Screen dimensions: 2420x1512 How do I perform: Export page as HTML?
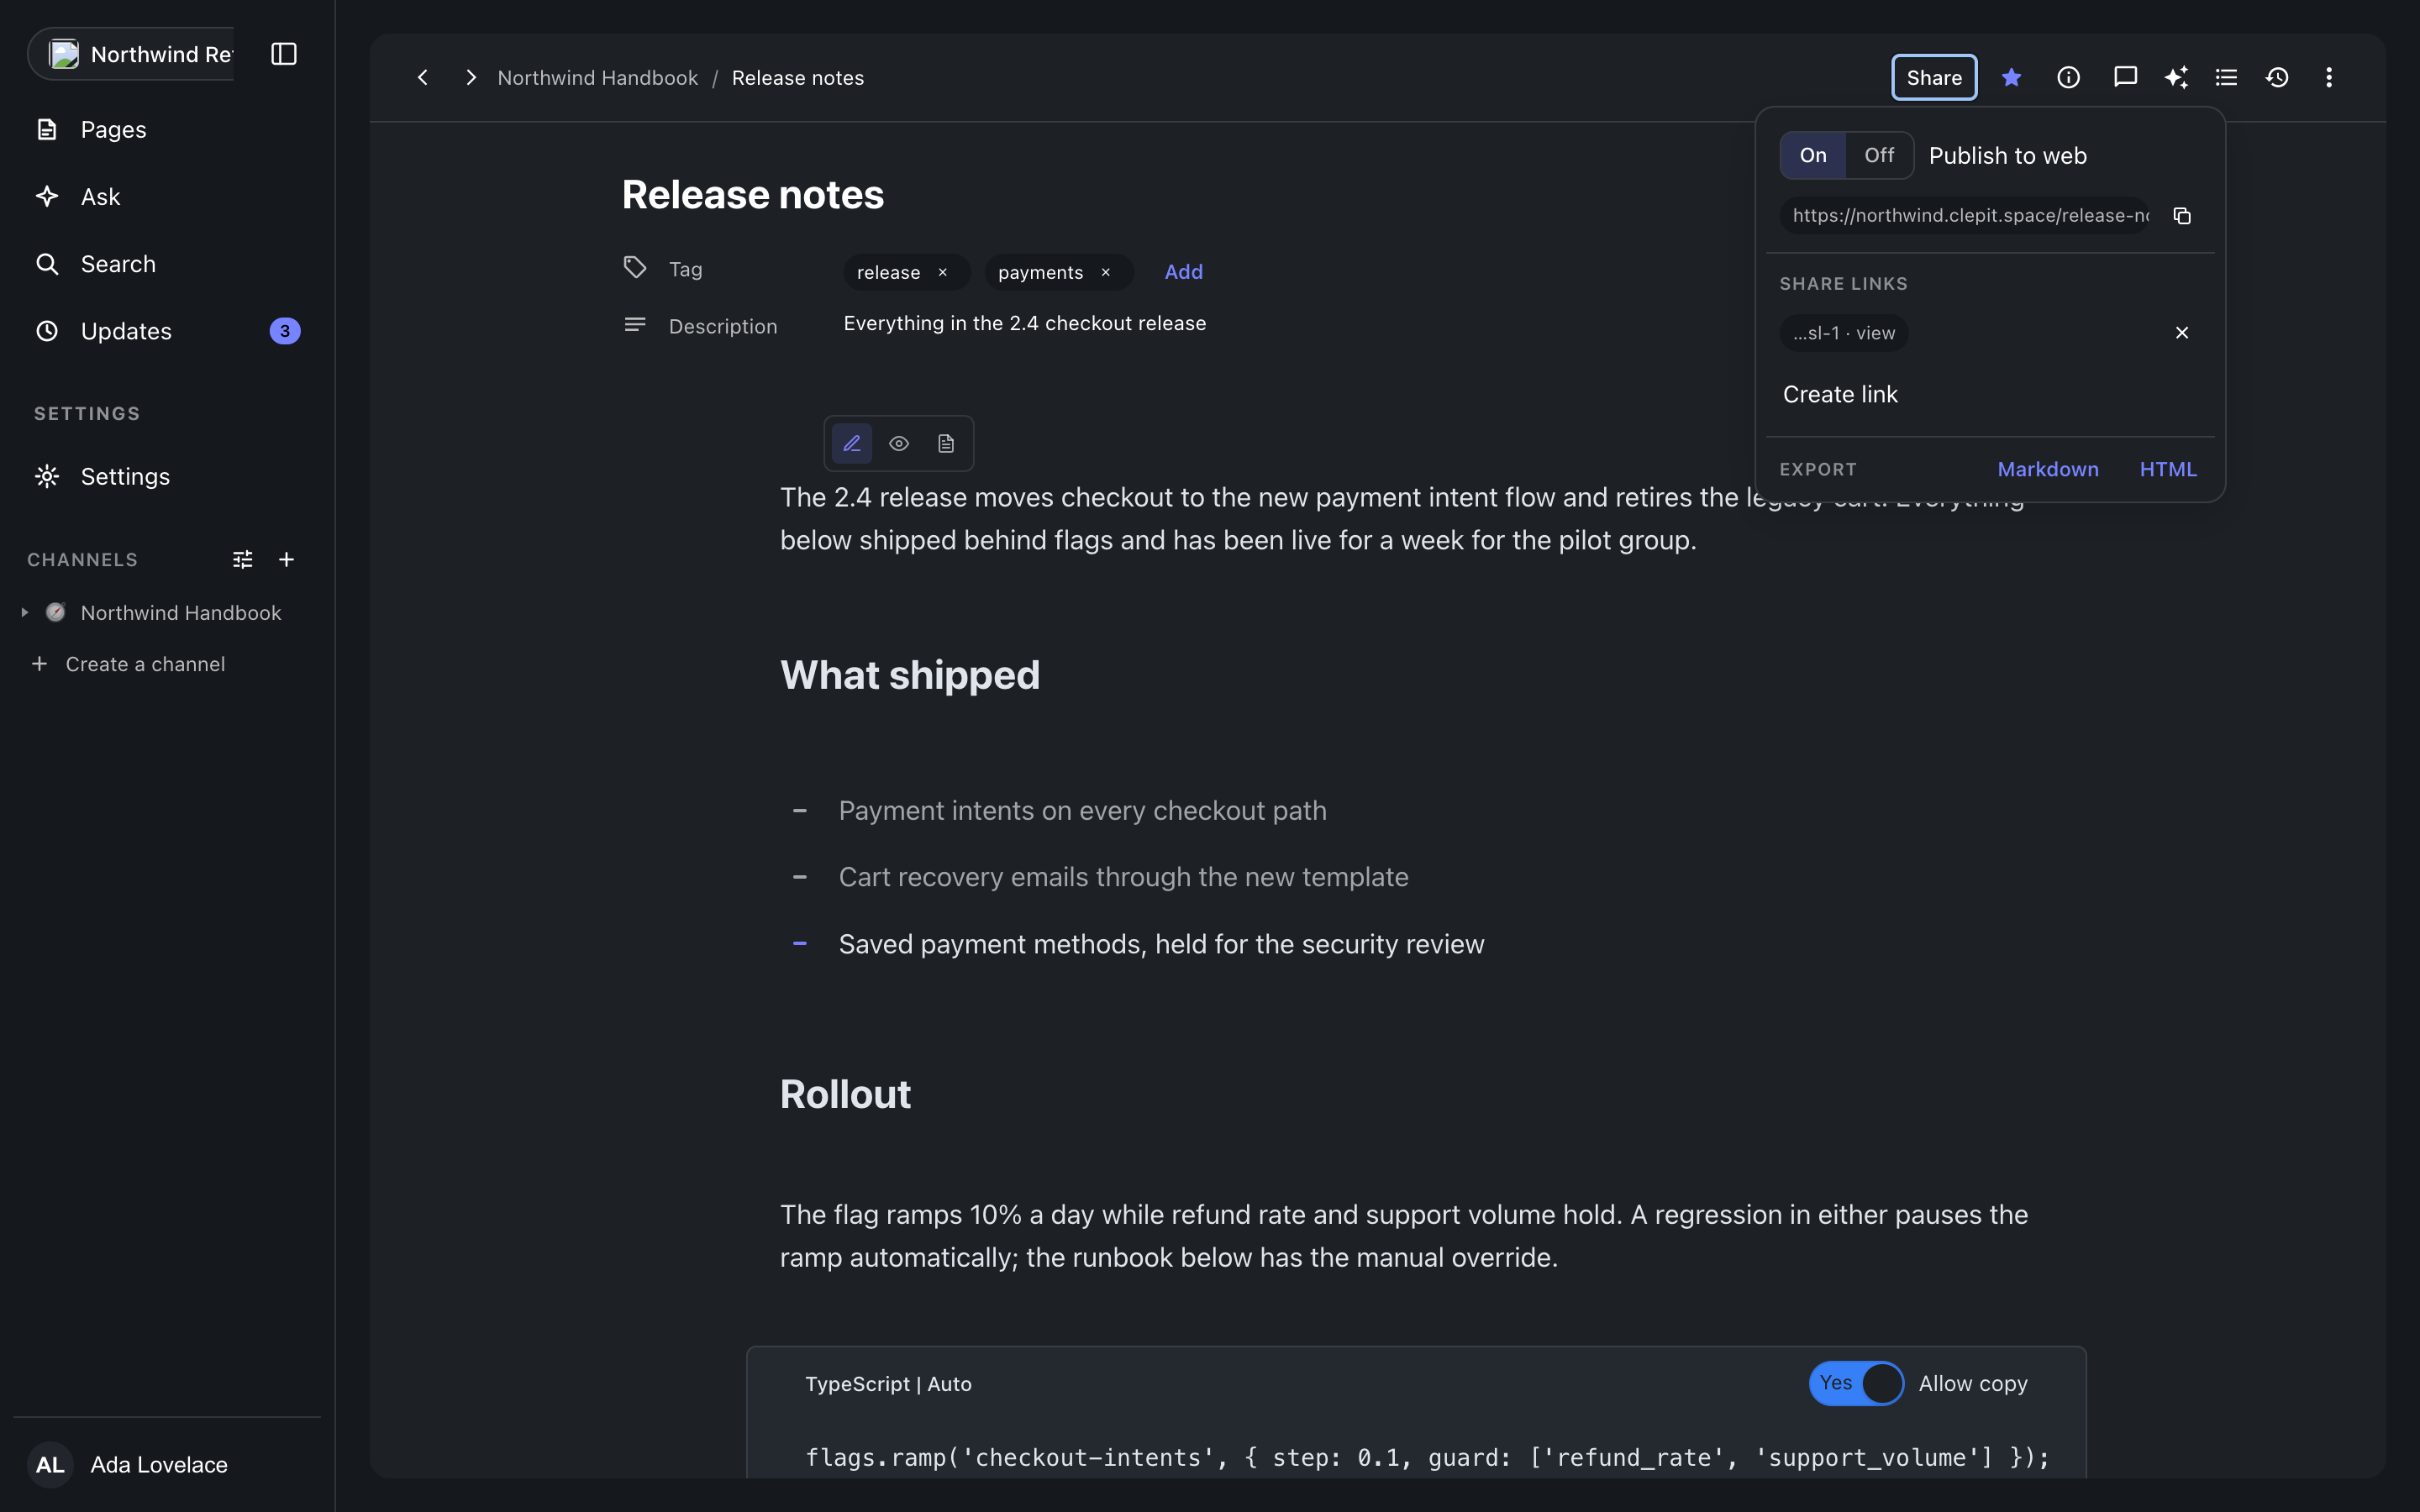click(2168, 469)
